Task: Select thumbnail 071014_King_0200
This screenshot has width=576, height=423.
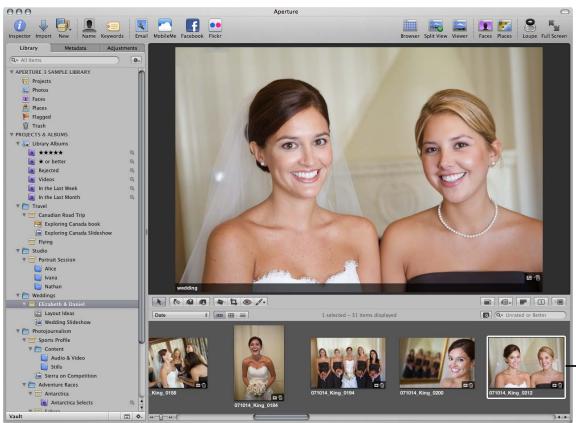Action: click(437, 363)
